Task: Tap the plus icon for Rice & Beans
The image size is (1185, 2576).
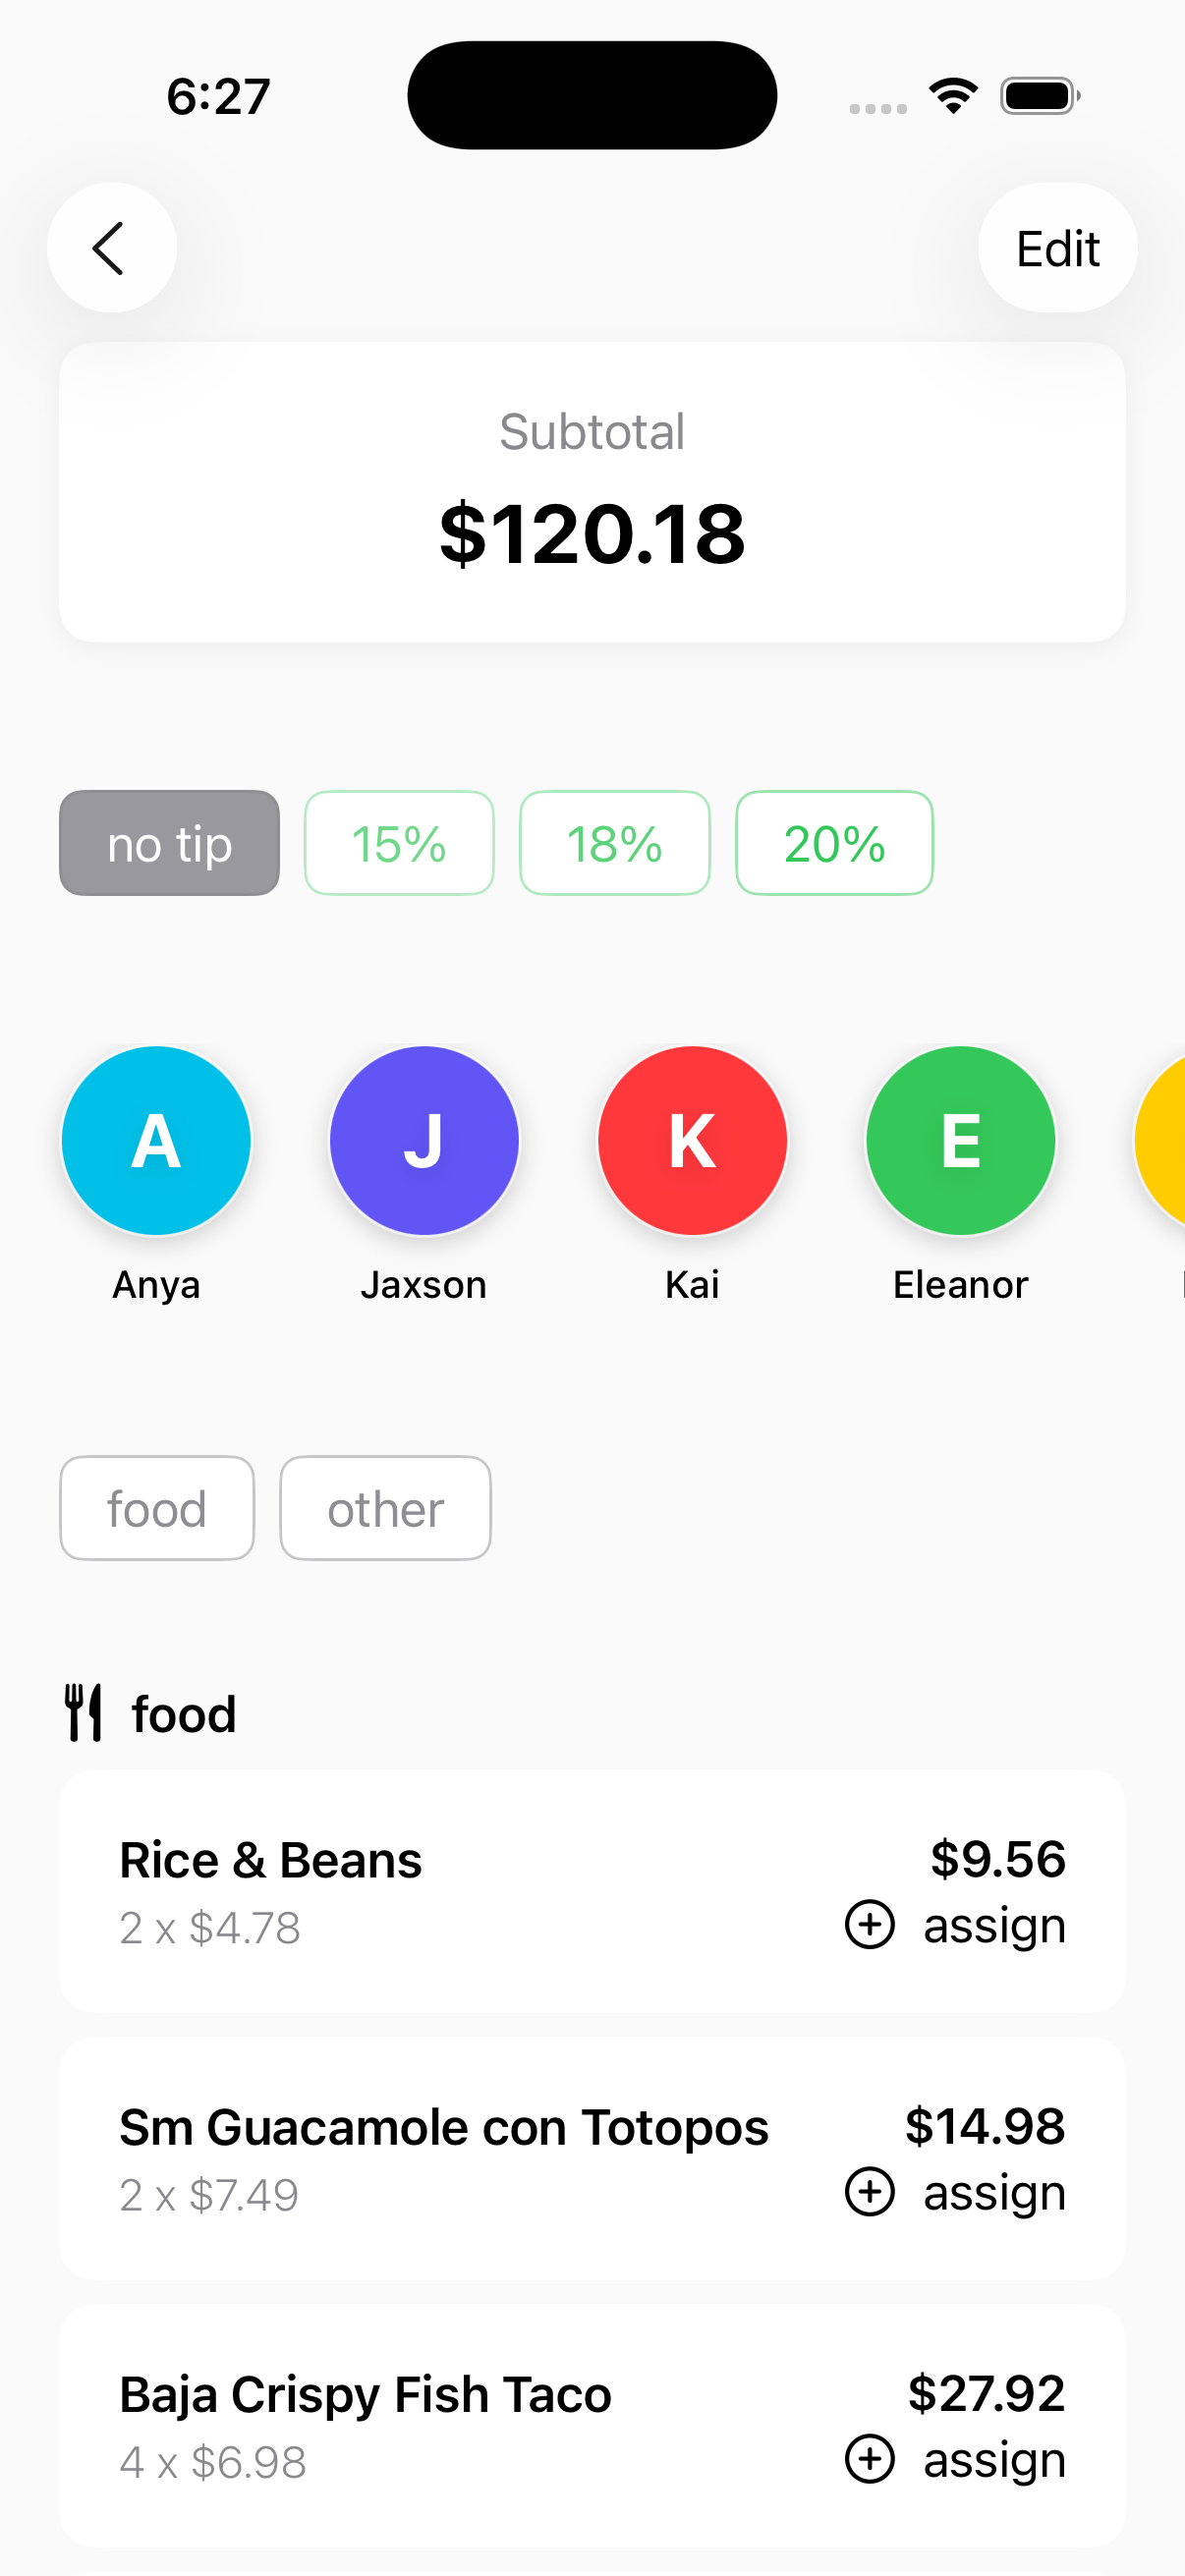Action: point(869,1925)
